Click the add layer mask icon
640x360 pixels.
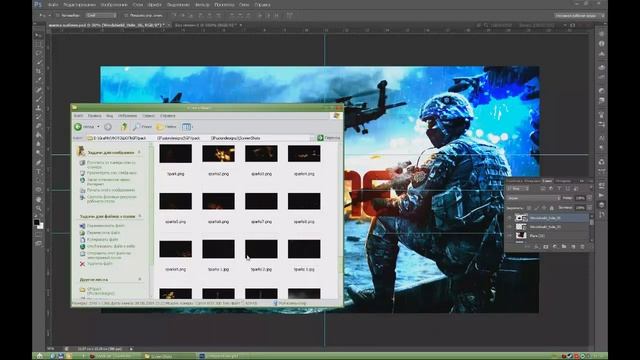546,247
